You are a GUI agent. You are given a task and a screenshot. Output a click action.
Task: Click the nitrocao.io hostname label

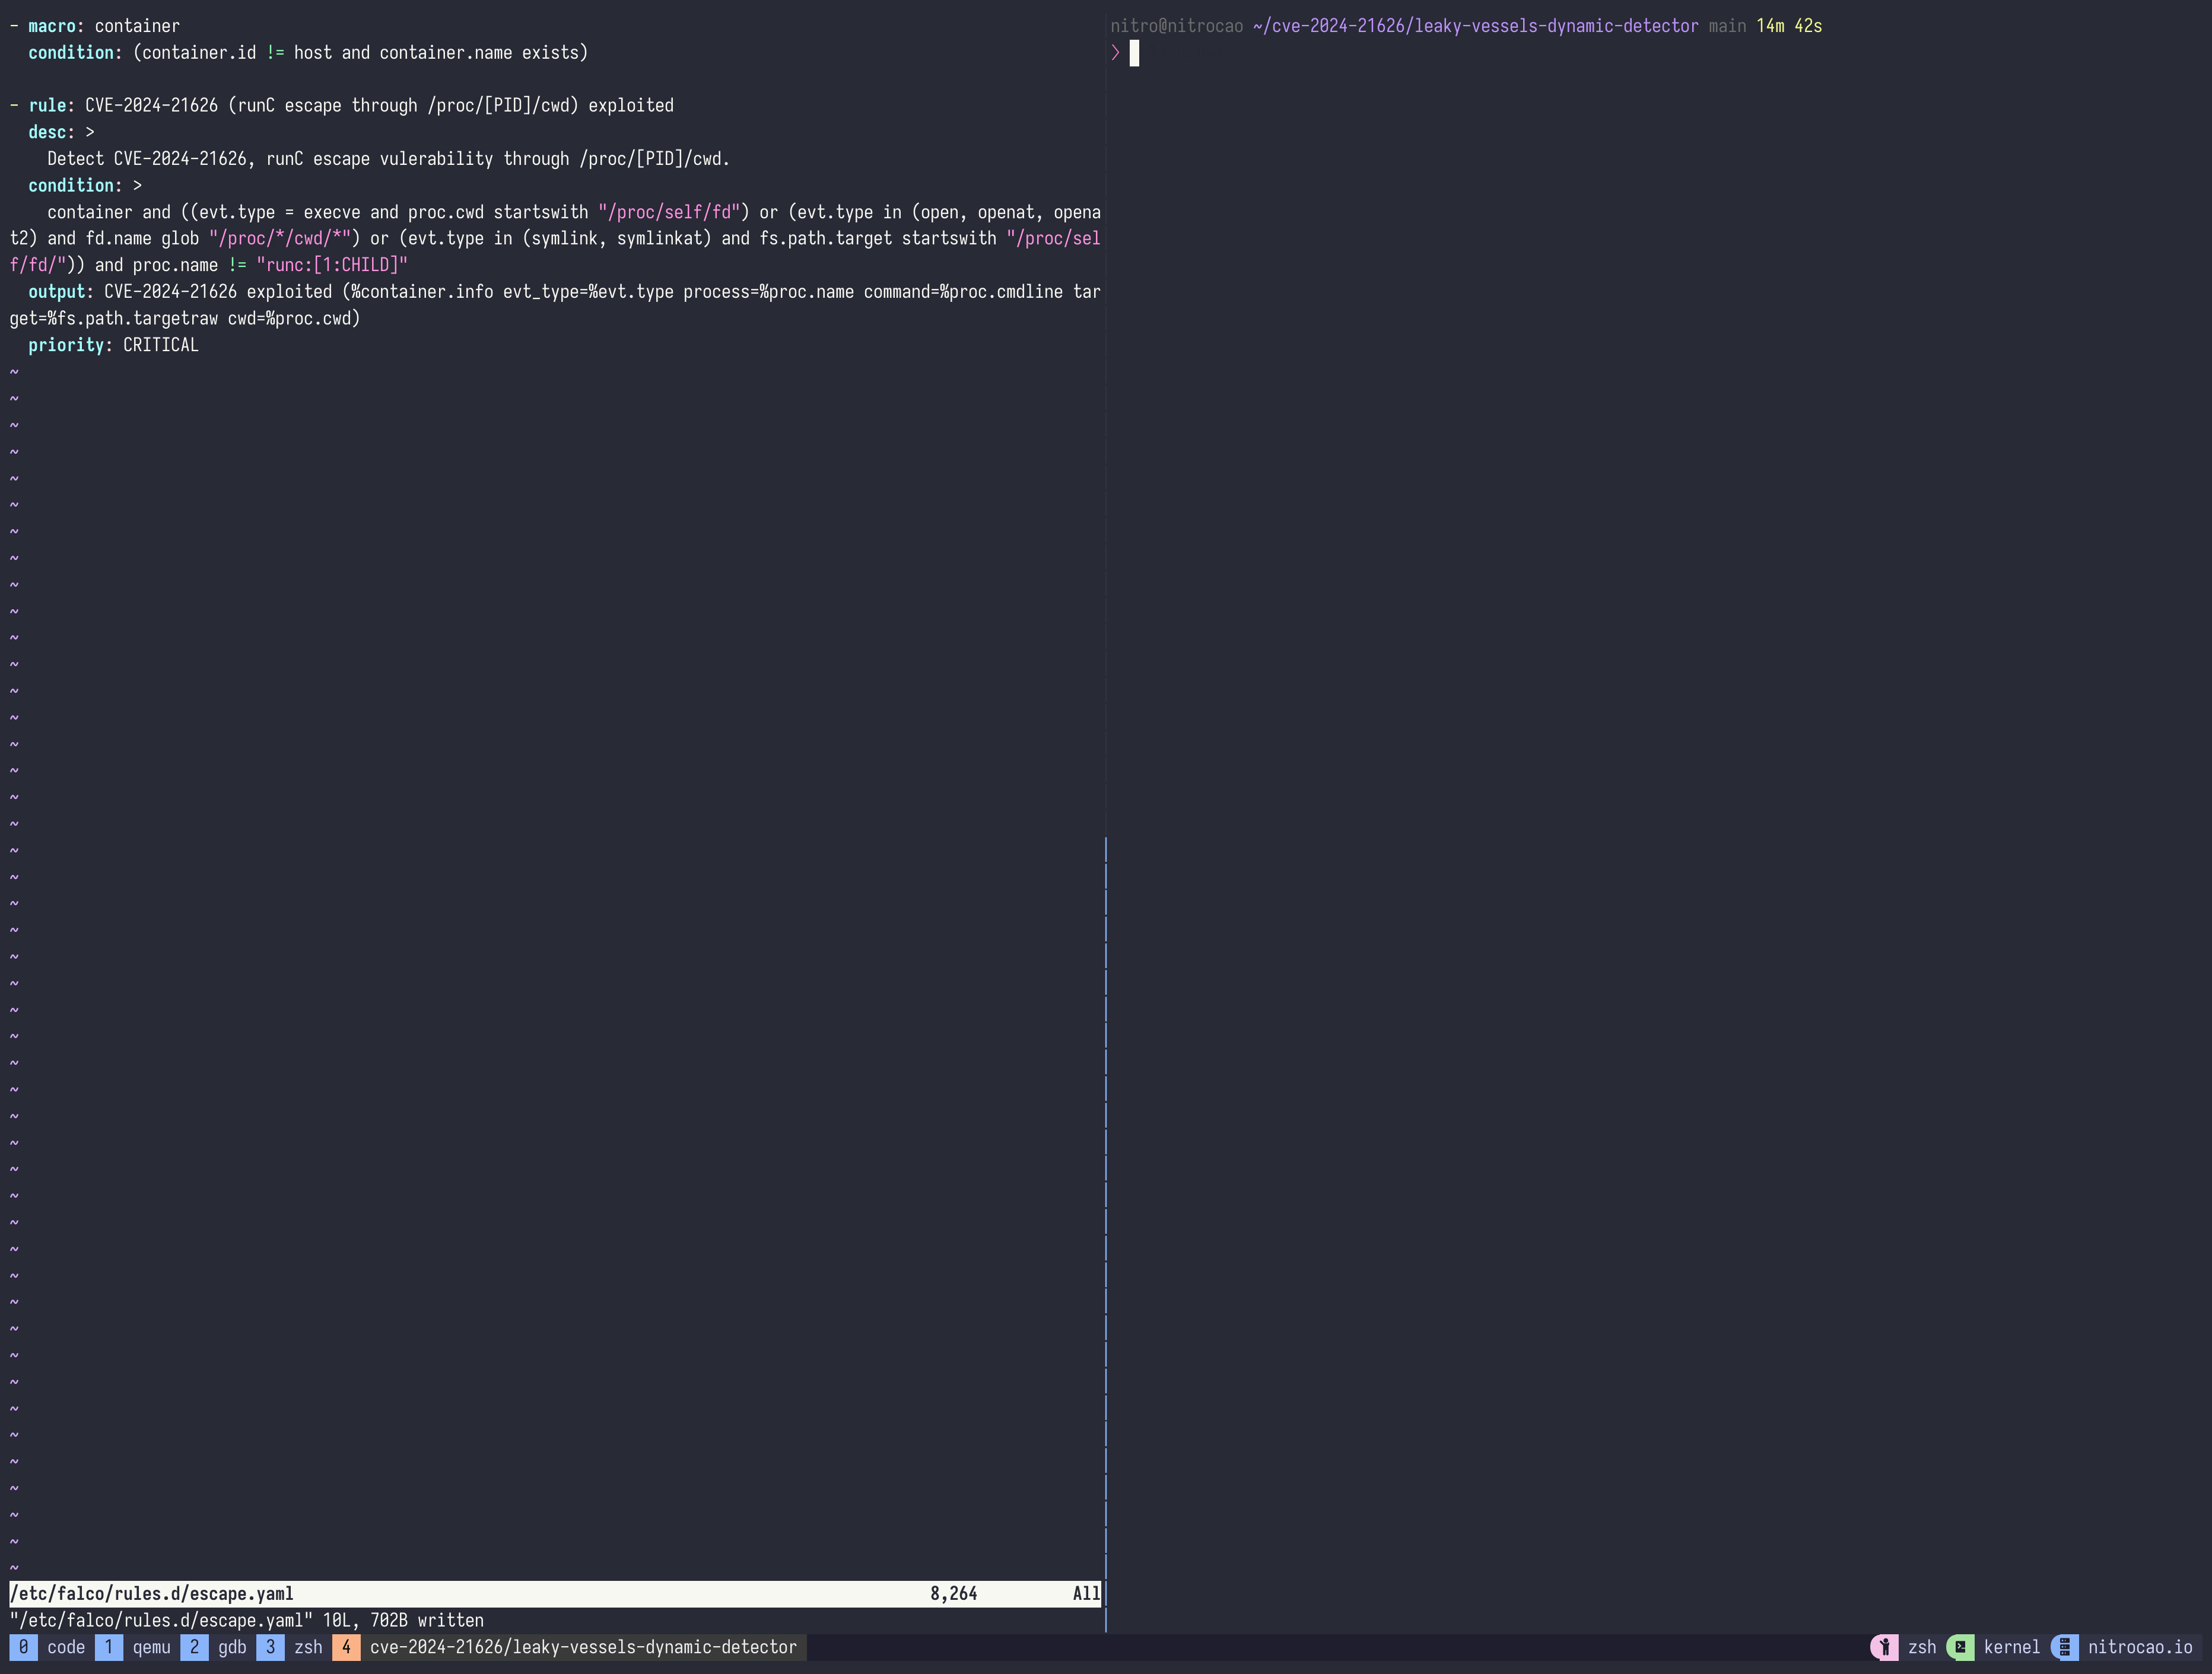click(x=2139, y=1647)
